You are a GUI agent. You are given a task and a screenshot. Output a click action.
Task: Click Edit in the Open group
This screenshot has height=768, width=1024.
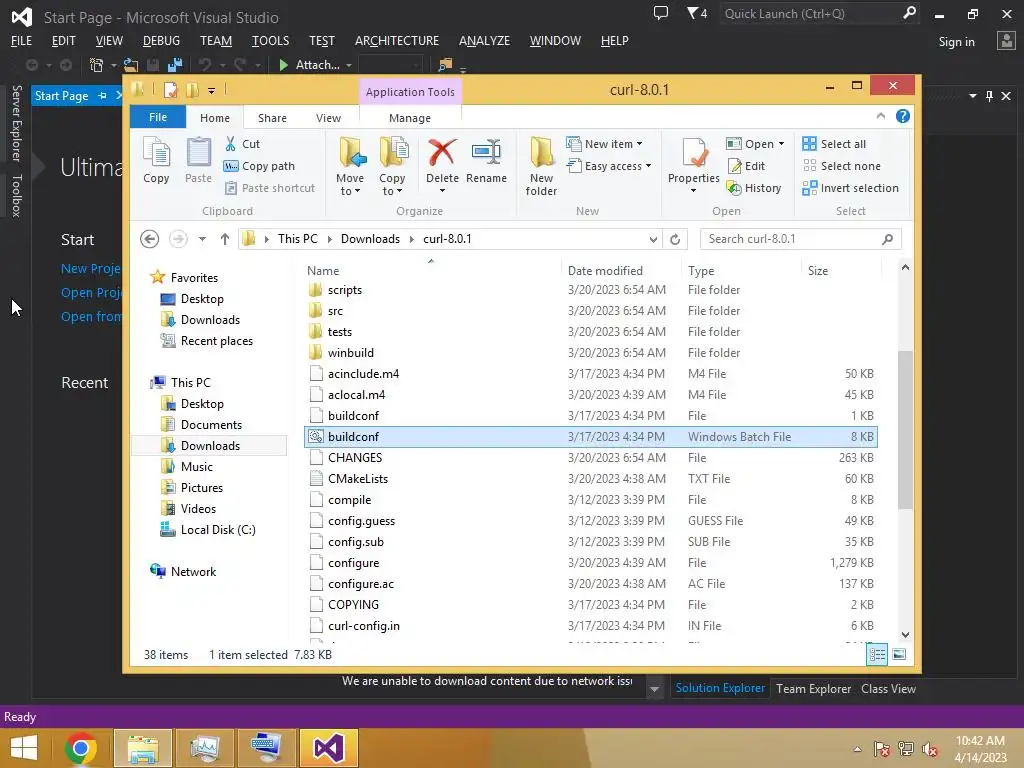(746, 166)
